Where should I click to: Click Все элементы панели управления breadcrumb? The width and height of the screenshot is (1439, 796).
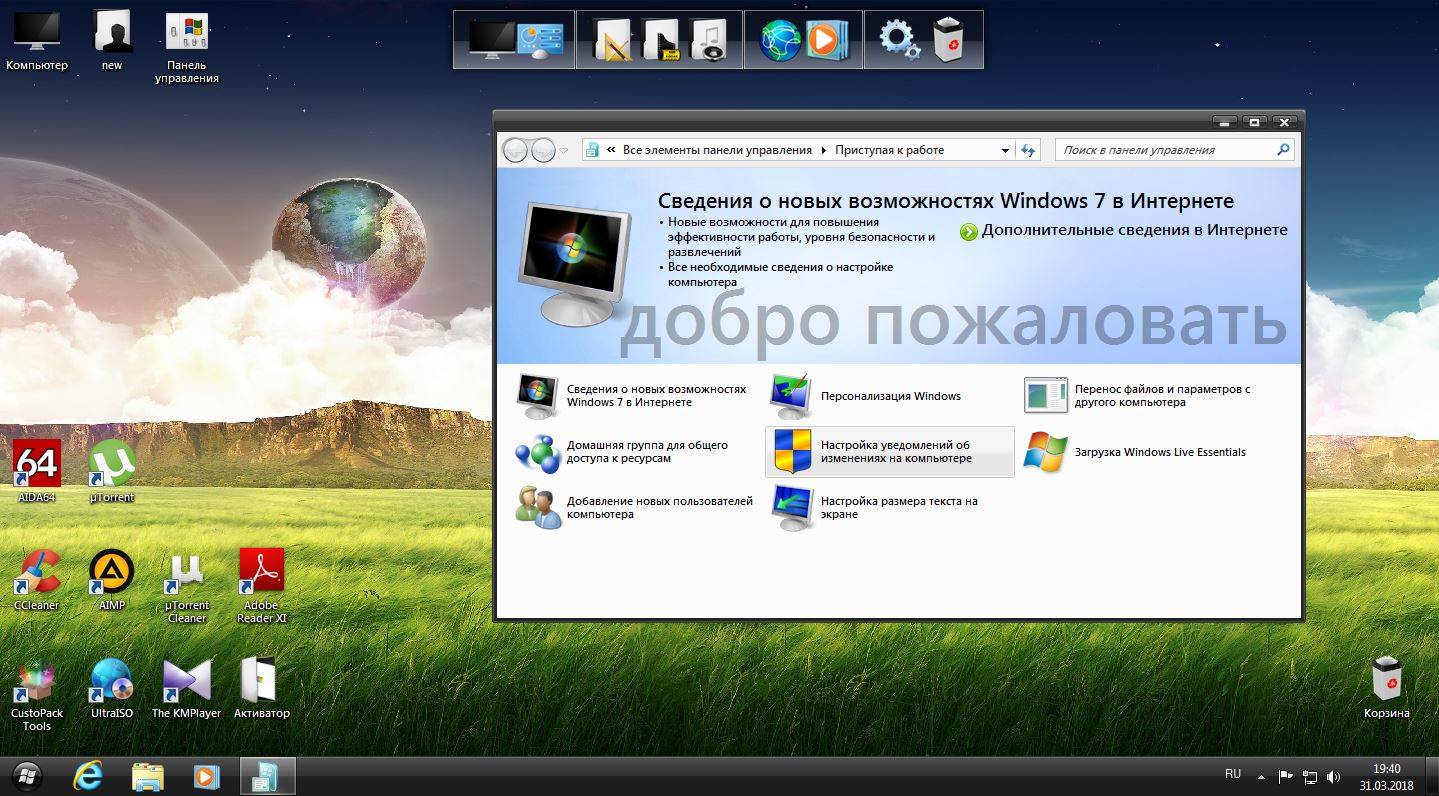click(x=717, y=150)
